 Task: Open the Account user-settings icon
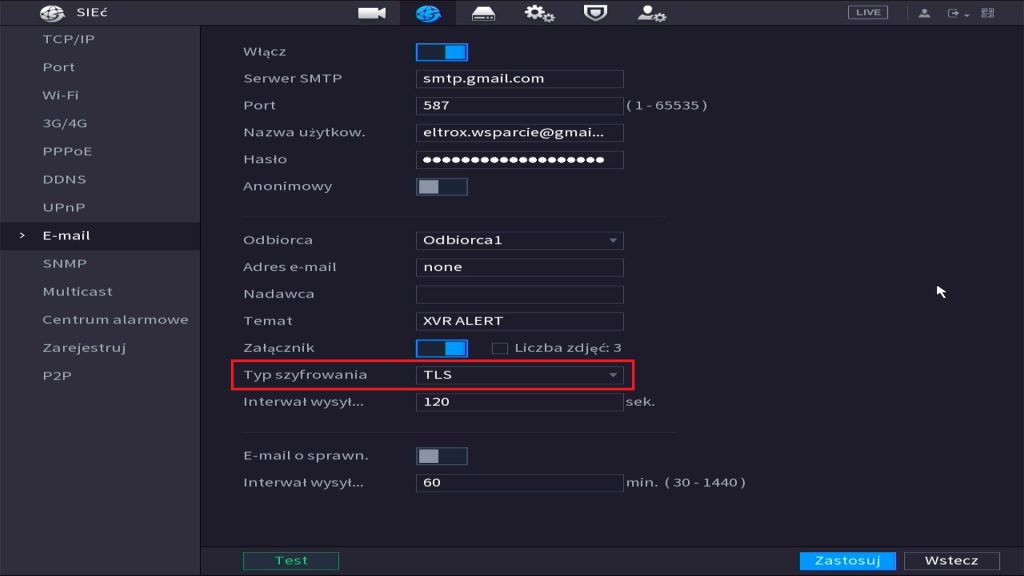point(652,13)
